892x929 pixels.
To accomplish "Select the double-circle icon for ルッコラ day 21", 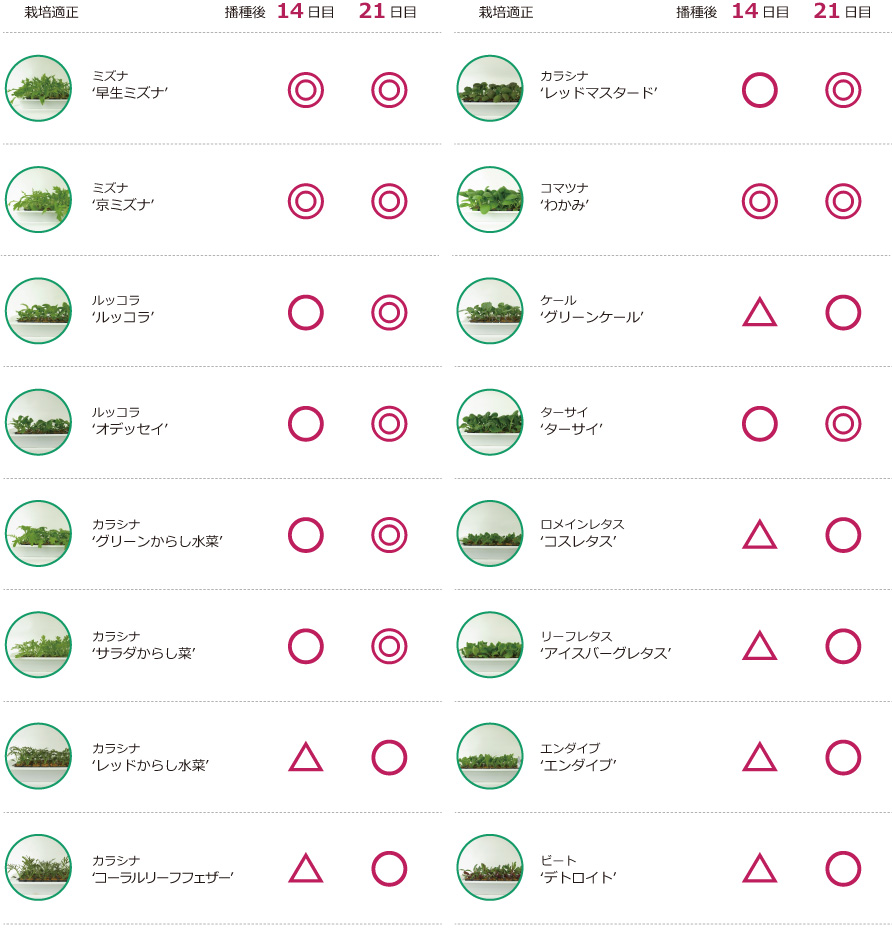I will point(389,312).
